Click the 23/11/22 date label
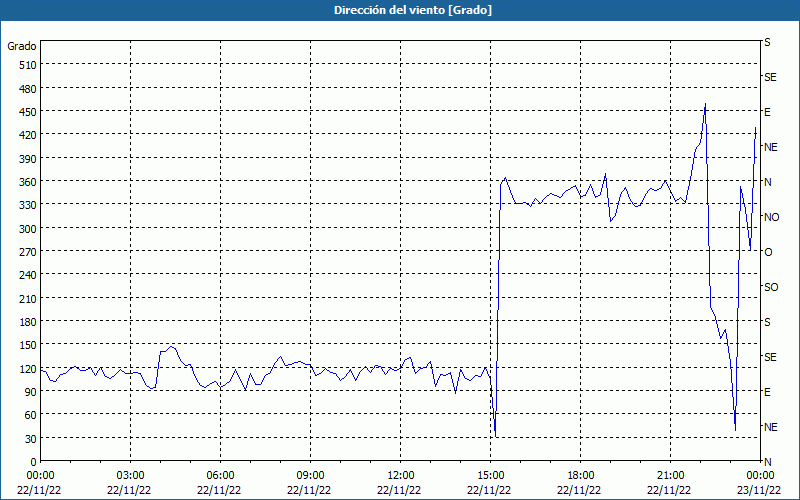Image resolution: width=800 pixels, height=500 pixels. 759,490
